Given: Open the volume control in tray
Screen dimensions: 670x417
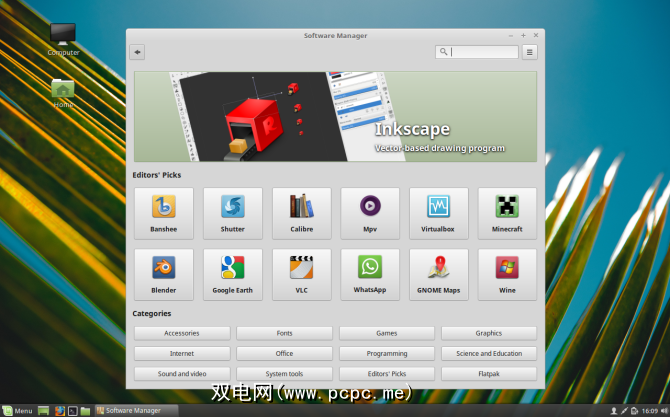Looking at the screenshot, I should coord(664,411).
